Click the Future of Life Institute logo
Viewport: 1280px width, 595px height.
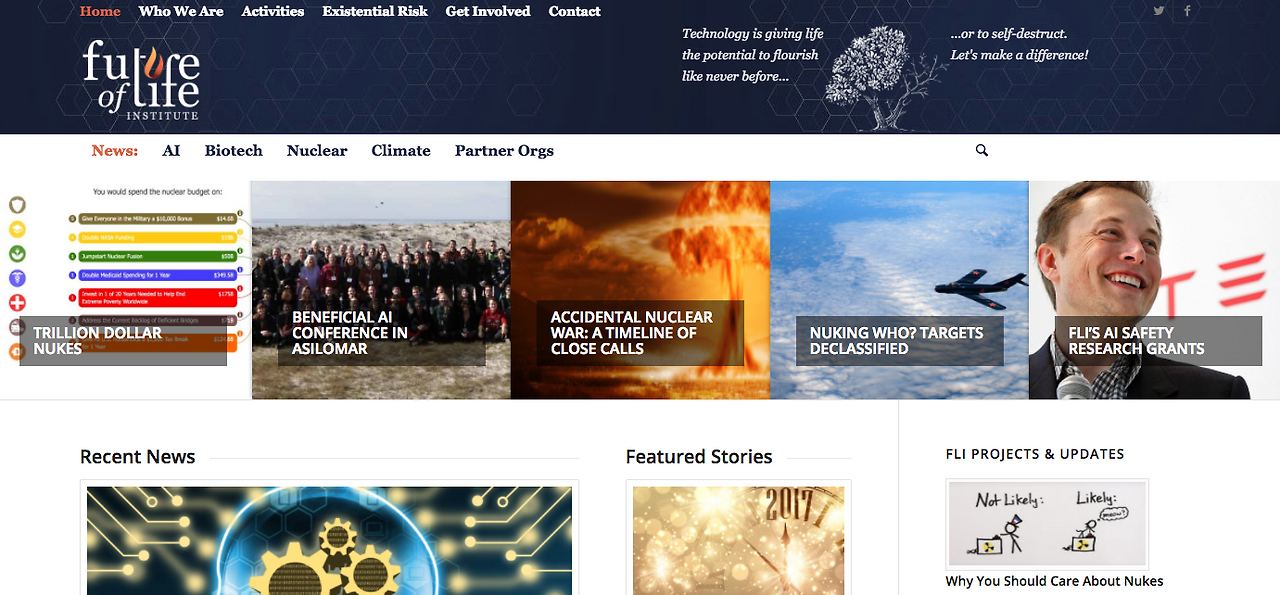[141, 80]
